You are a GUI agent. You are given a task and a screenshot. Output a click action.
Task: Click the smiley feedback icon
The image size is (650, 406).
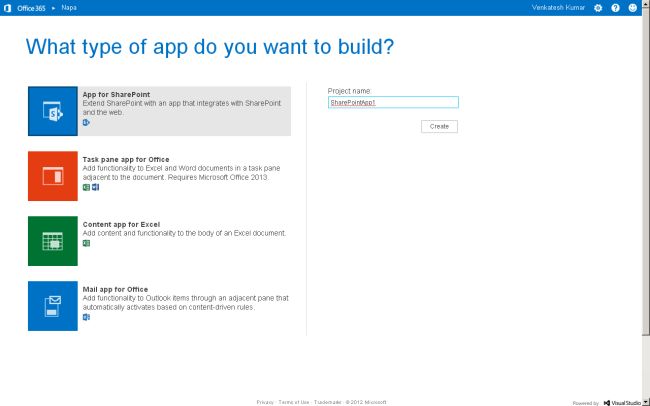633,8
